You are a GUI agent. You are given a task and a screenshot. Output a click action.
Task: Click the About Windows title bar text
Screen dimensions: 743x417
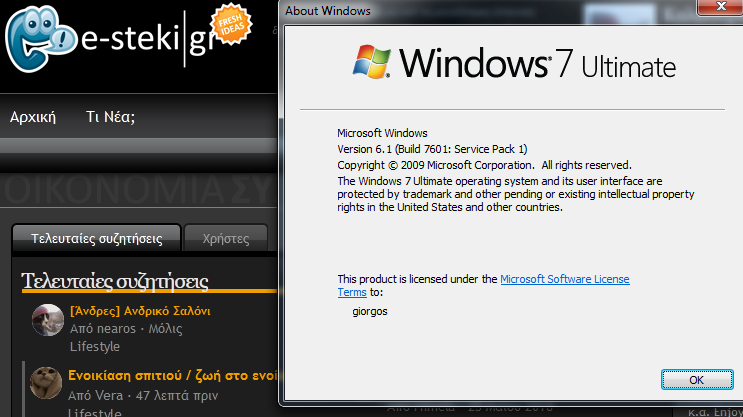(328, 11)
